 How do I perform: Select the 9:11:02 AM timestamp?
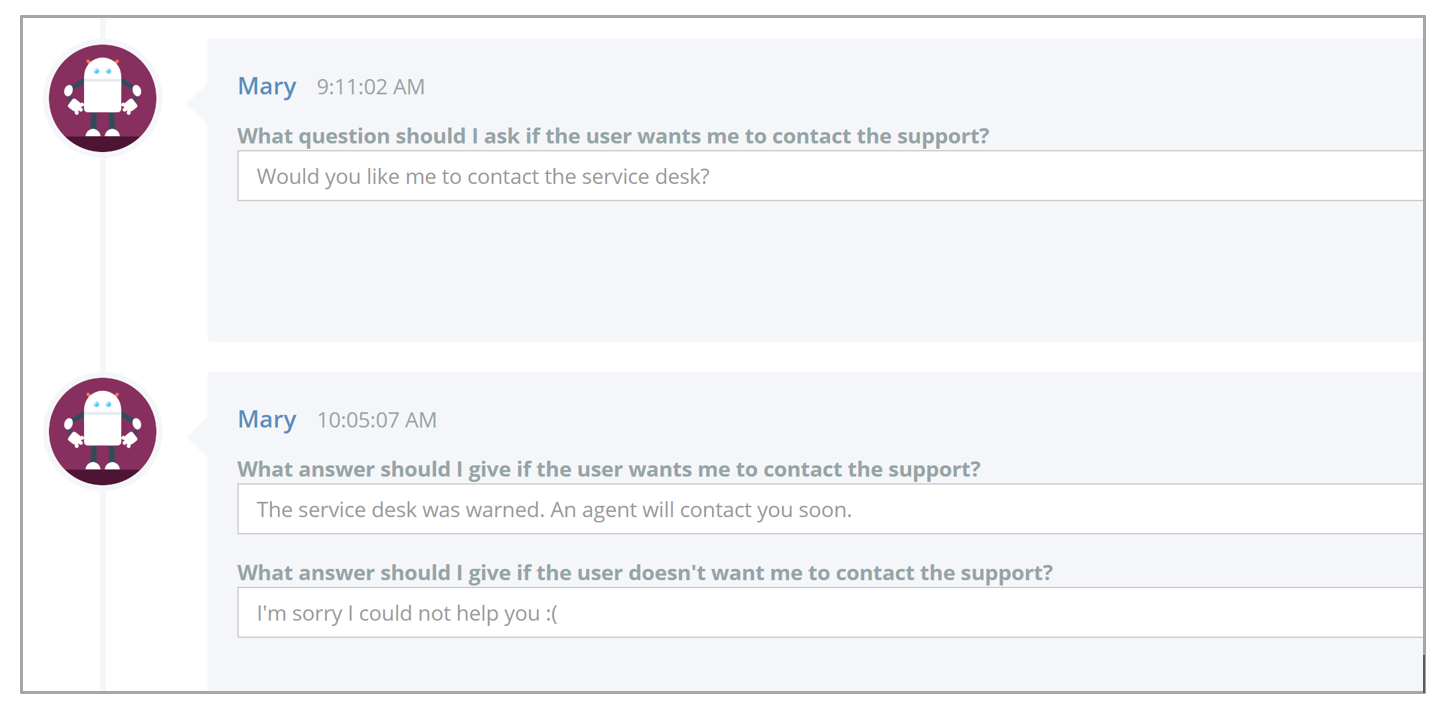point(371,88)
